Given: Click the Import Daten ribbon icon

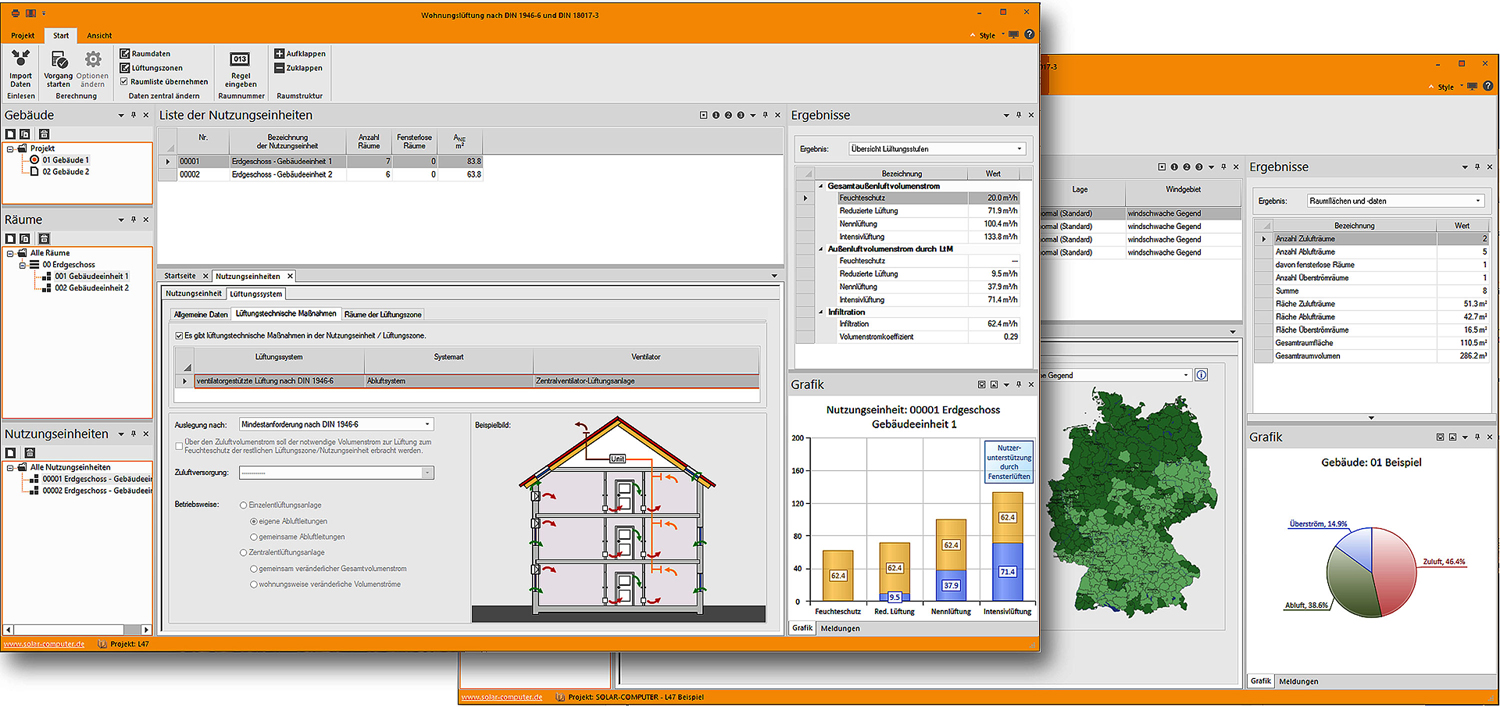Looking at the screenshot, I should click(x=20, y=60).
